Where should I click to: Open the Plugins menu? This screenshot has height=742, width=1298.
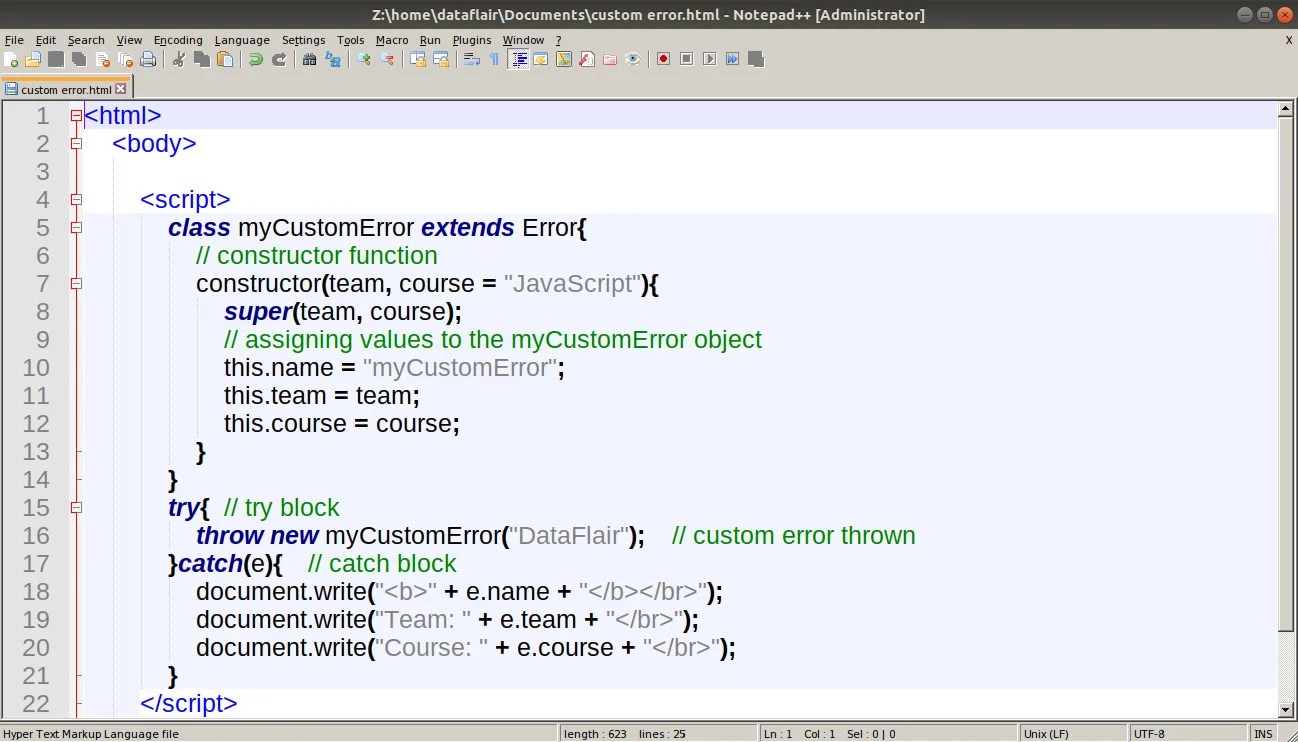[472, 40]
